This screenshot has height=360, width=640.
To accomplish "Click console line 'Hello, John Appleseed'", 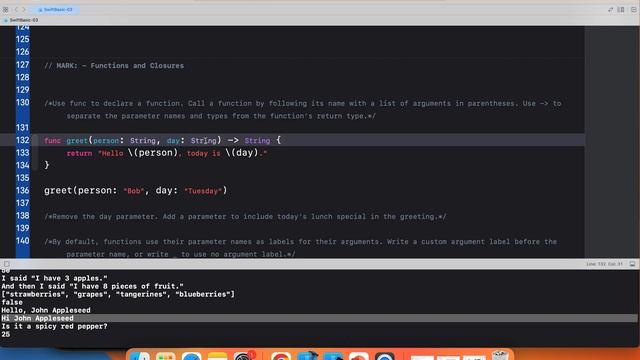I will click(46, 310).
